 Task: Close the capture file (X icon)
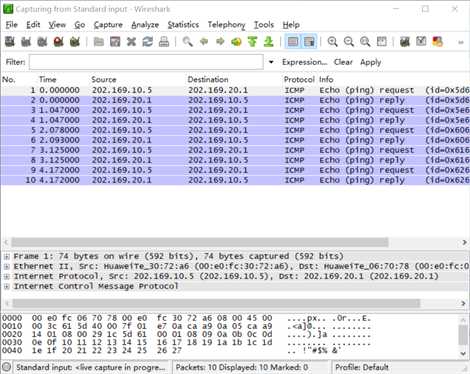131,42
